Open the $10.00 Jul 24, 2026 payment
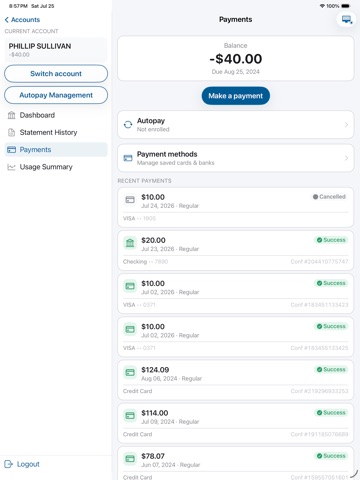 [x=236, y=207]
